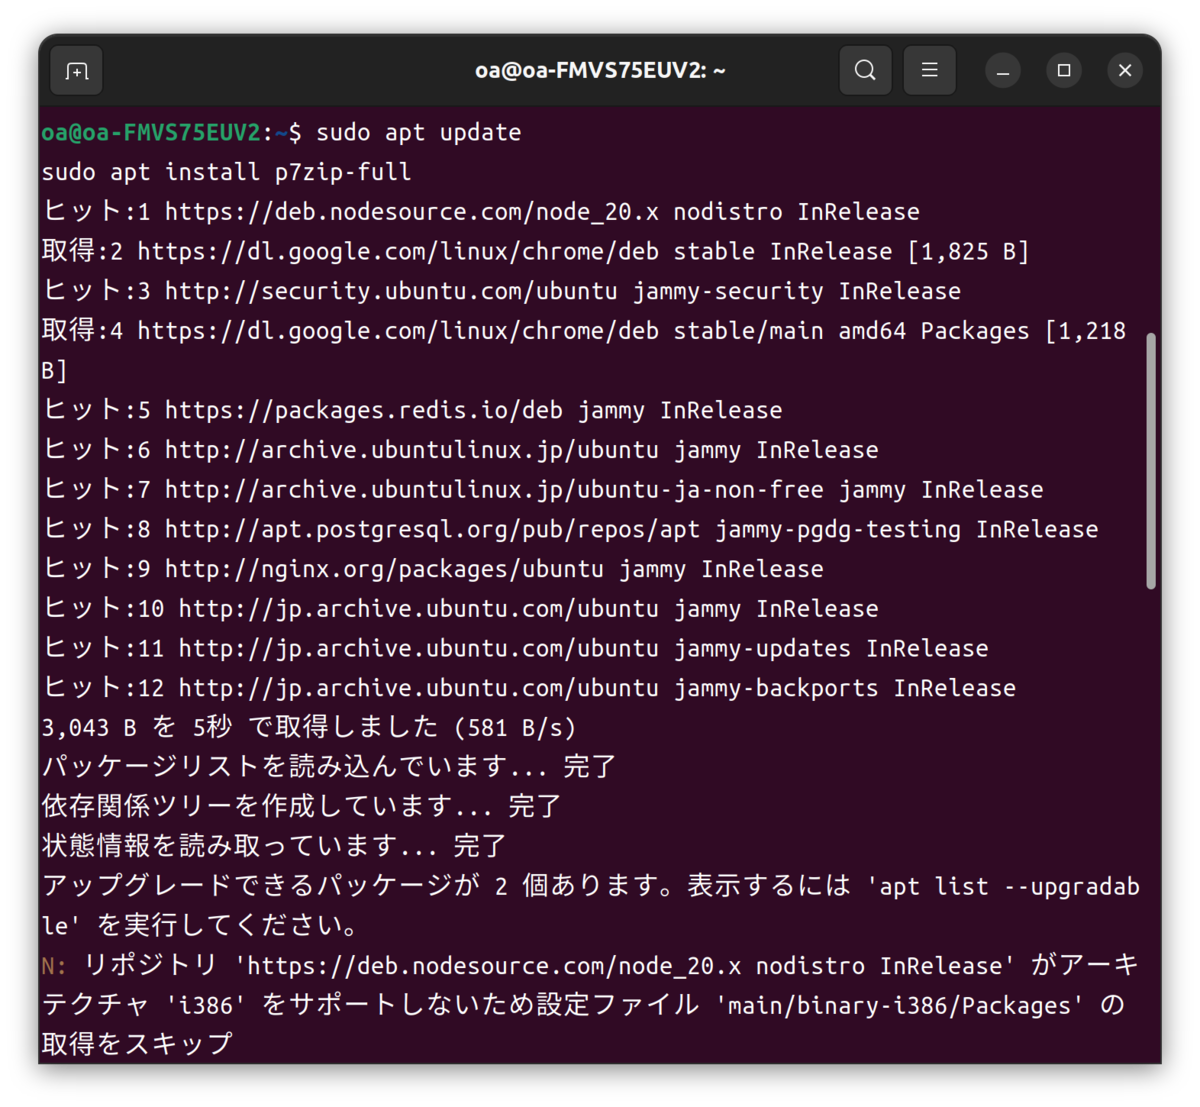The image size is (1200, 1107).
Task: Open the terminal search tool
Action: 865,71
